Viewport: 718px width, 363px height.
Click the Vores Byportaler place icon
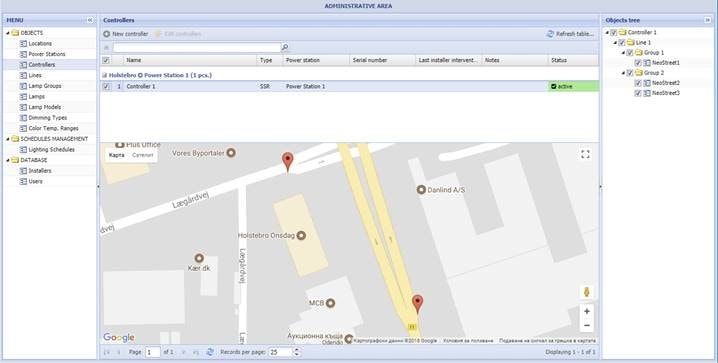(231, 153)
